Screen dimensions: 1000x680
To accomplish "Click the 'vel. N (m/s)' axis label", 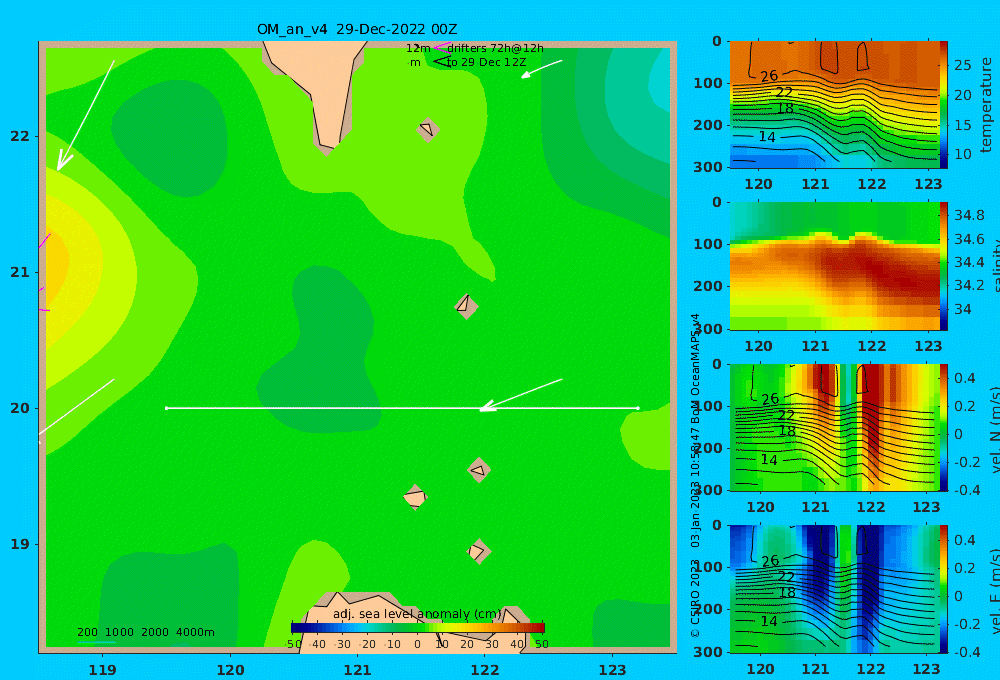I will [x=995, y=429].
